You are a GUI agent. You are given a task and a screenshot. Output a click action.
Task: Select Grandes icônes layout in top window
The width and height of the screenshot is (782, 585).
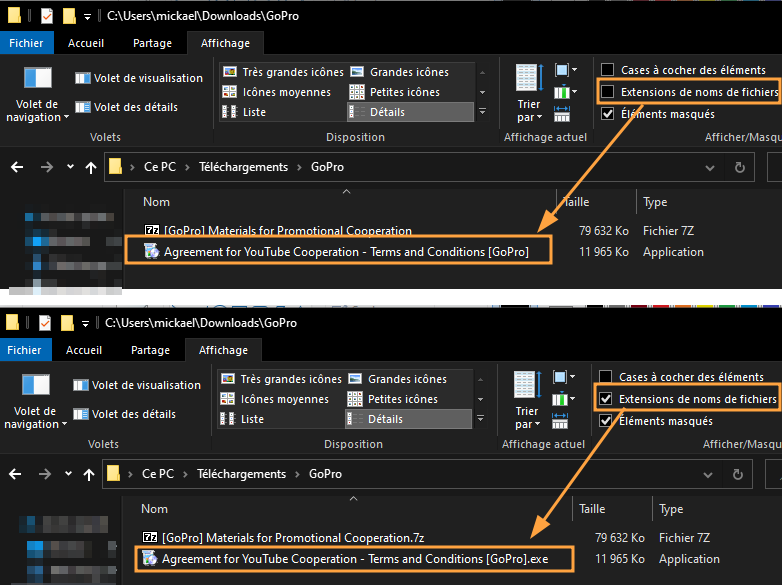coord(399,72)
